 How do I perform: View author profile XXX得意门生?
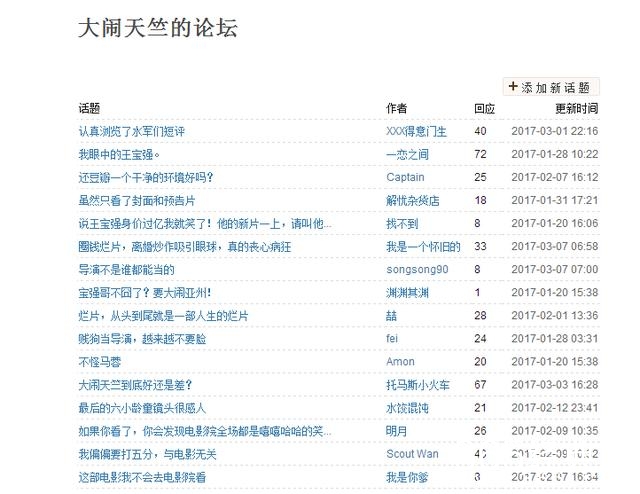[416, 131]
